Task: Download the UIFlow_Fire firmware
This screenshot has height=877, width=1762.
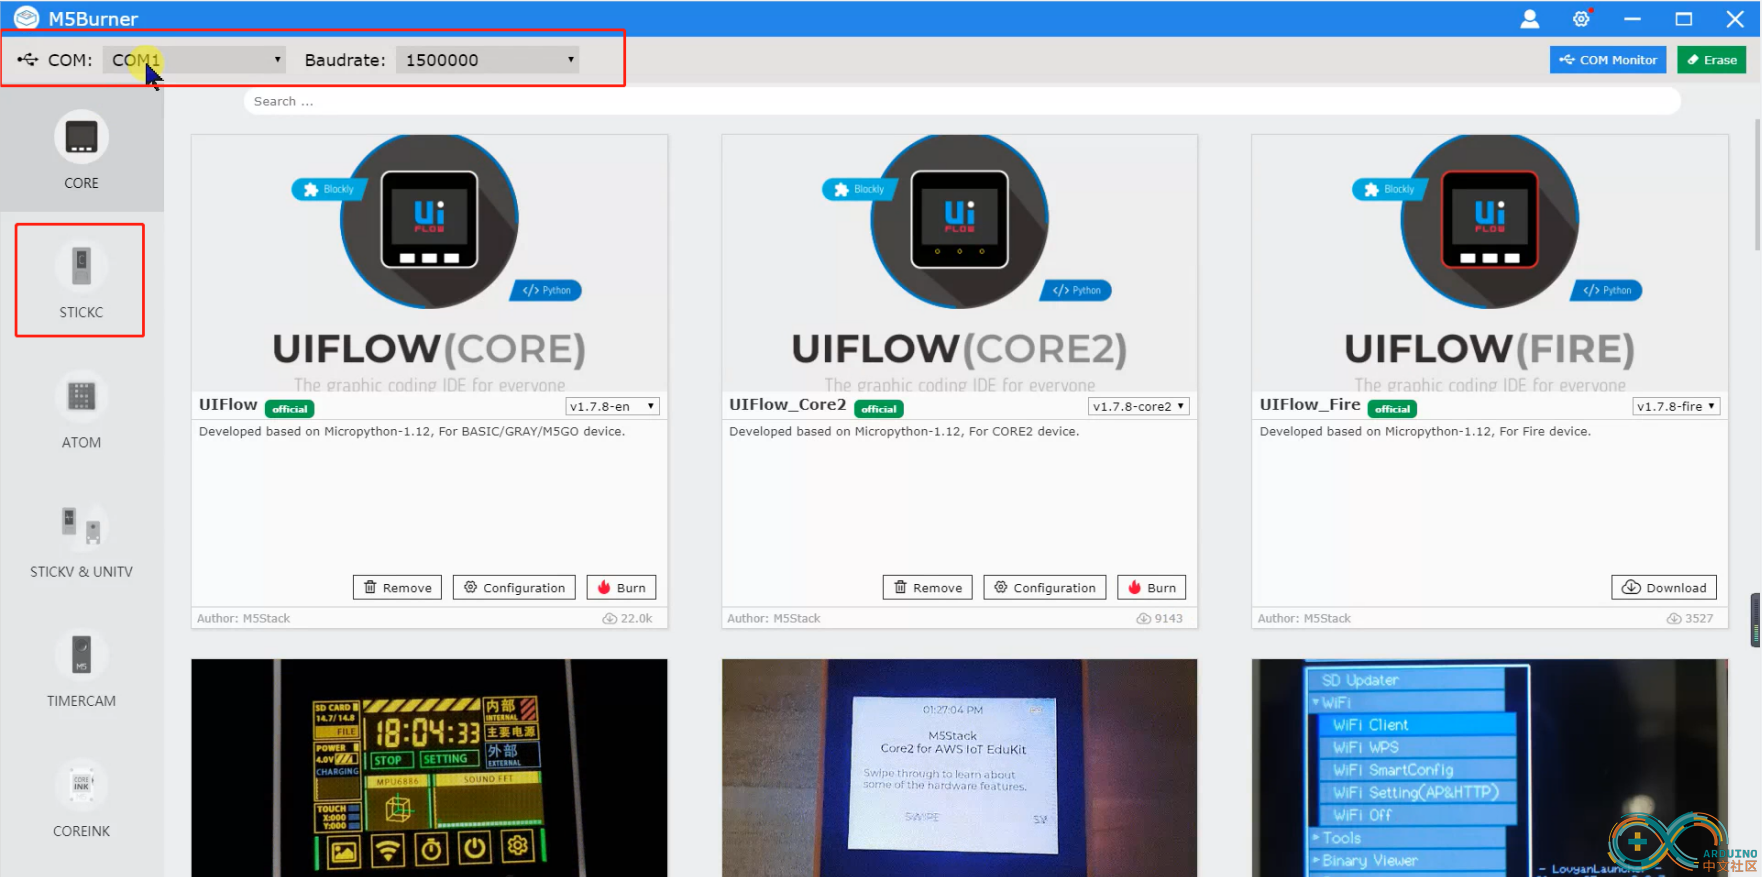Action: coord(1664,588)
